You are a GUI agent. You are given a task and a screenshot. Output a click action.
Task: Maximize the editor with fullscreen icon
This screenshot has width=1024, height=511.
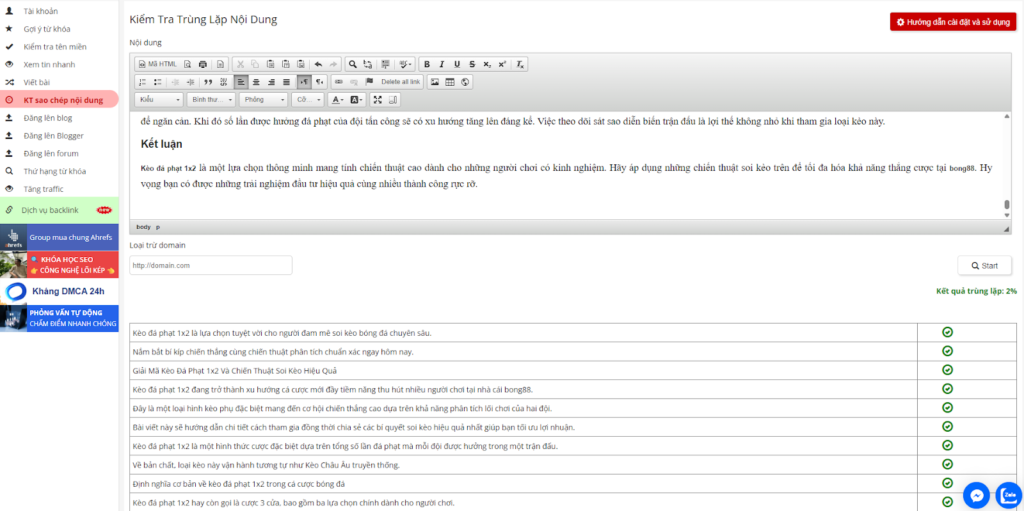(378, 100)
